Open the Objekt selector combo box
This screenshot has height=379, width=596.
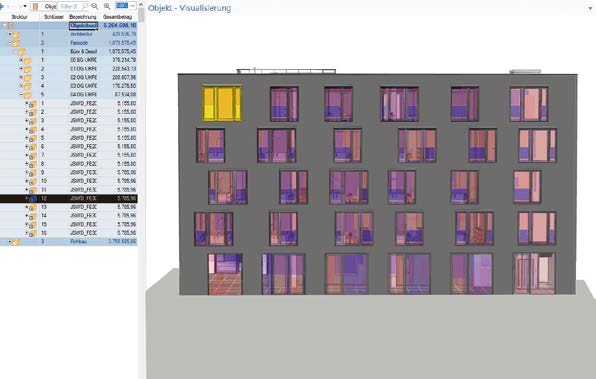44,6
